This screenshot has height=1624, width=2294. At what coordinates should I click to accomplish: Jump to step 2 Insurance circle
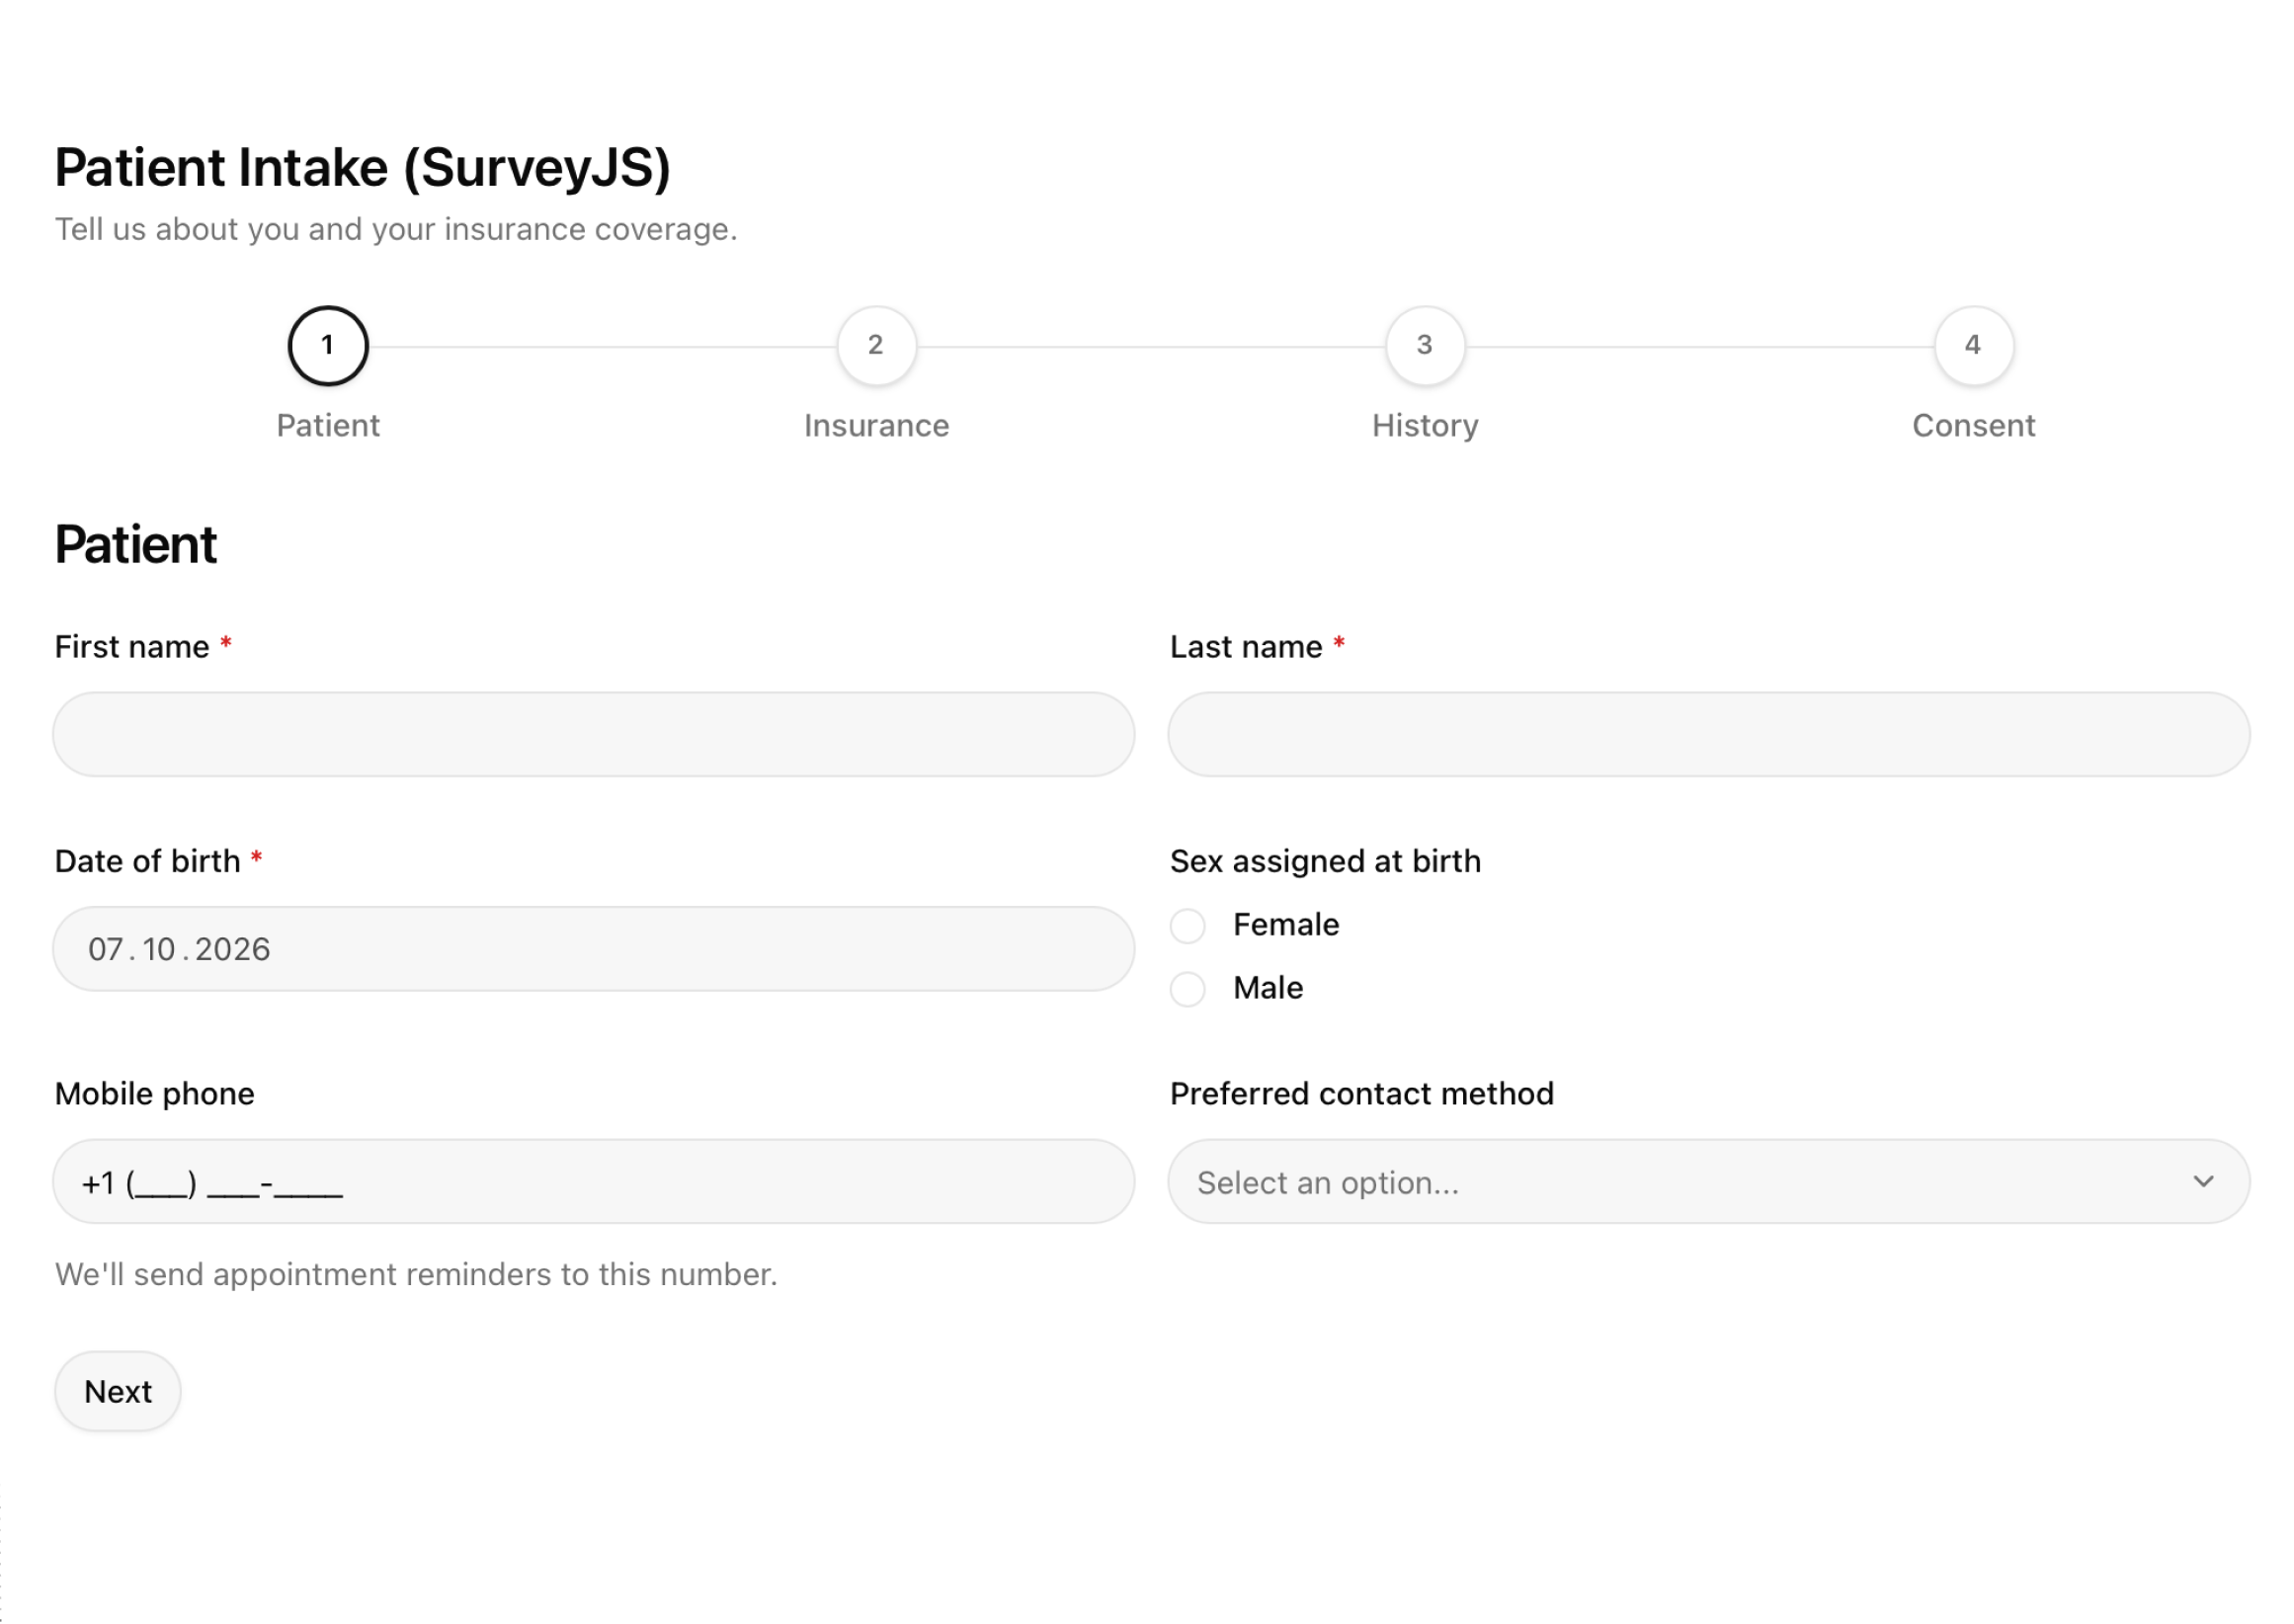876,346
